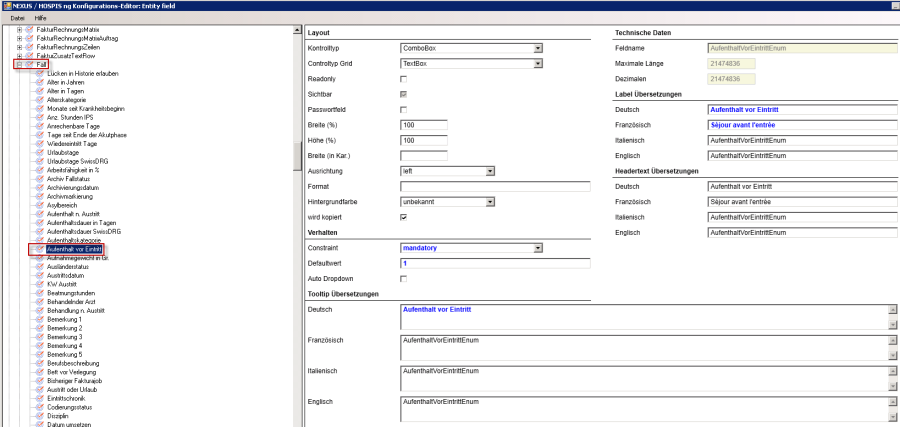Click the icon next to Urlaubstage SwissDRG
Screen dimensions: 900x427
click(40, 163)
